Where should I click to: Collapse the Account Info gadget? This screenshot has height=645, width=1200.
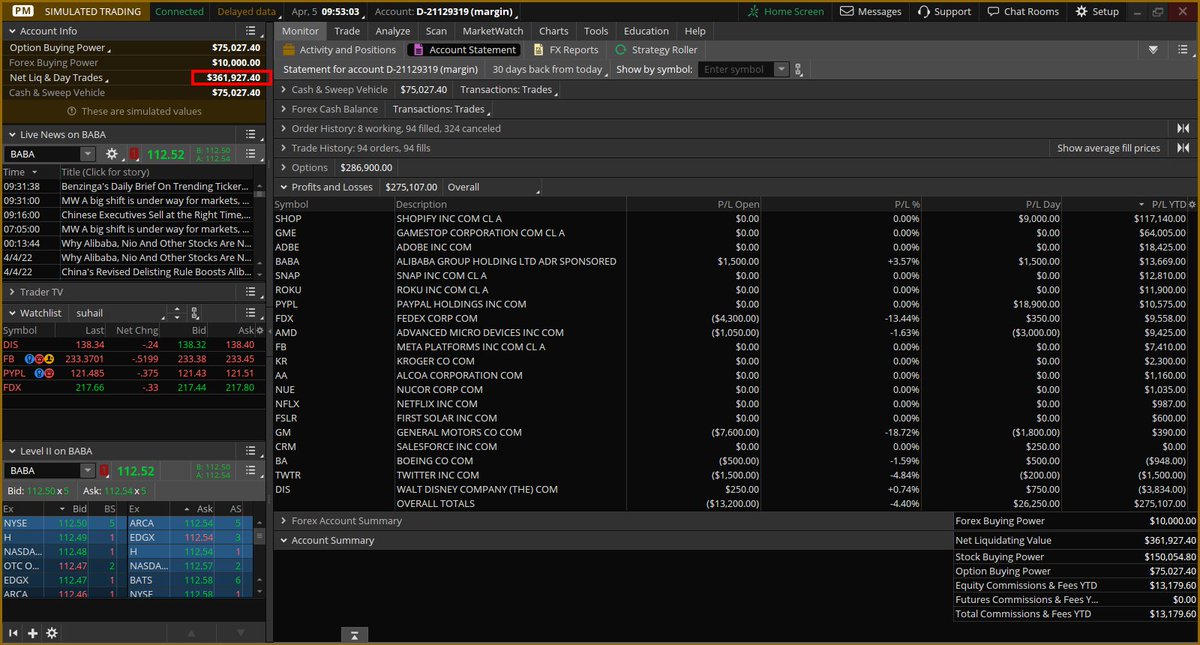point(11,31)
